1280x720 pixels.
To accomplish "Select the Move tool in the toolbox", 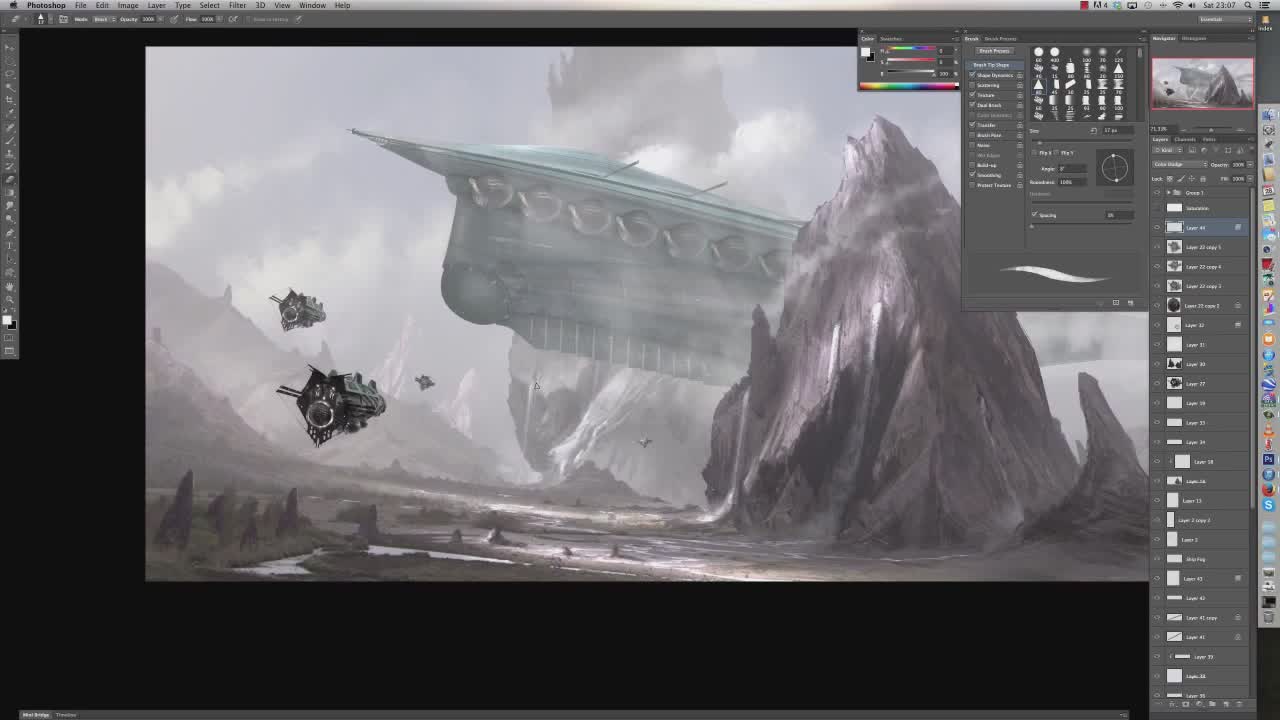I will pyautogui.click(x=10, y=48).
